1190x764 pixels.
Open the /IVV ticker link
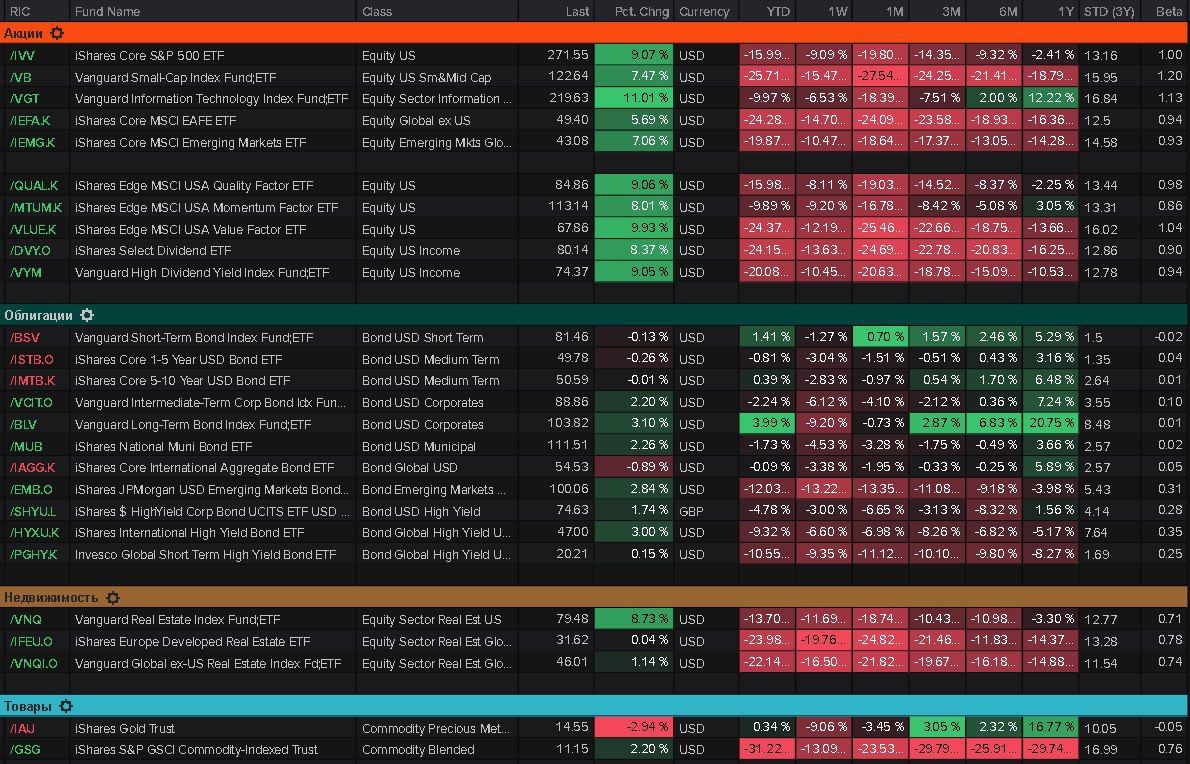click(22, 55)
